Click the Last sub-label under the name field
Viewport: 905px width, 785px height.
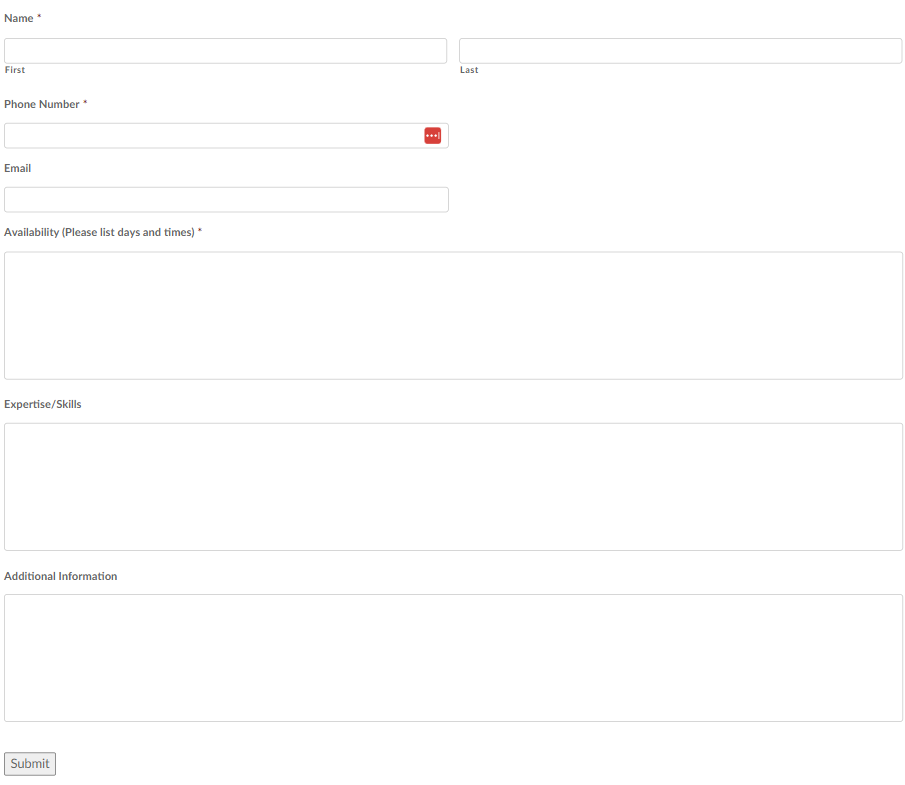coord(469,70)
